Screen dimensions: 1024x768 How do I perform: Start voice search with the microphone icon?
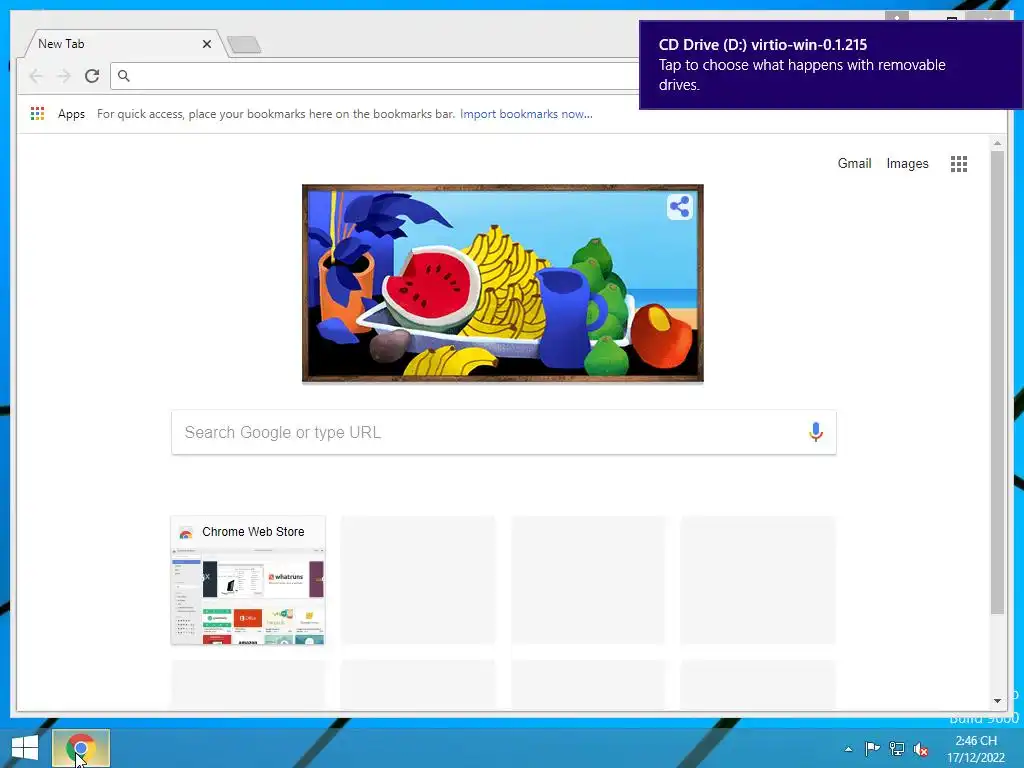point(816,432)
